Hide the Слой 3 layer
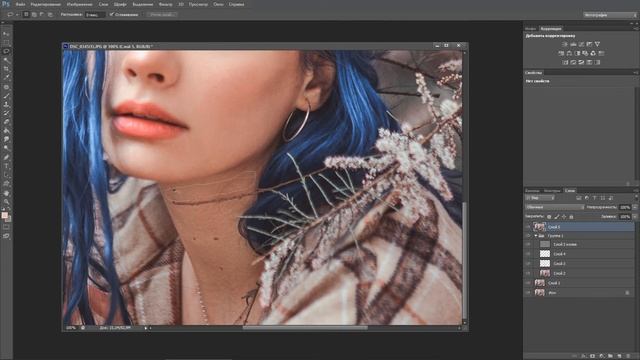640x360 pixels. 528,264
